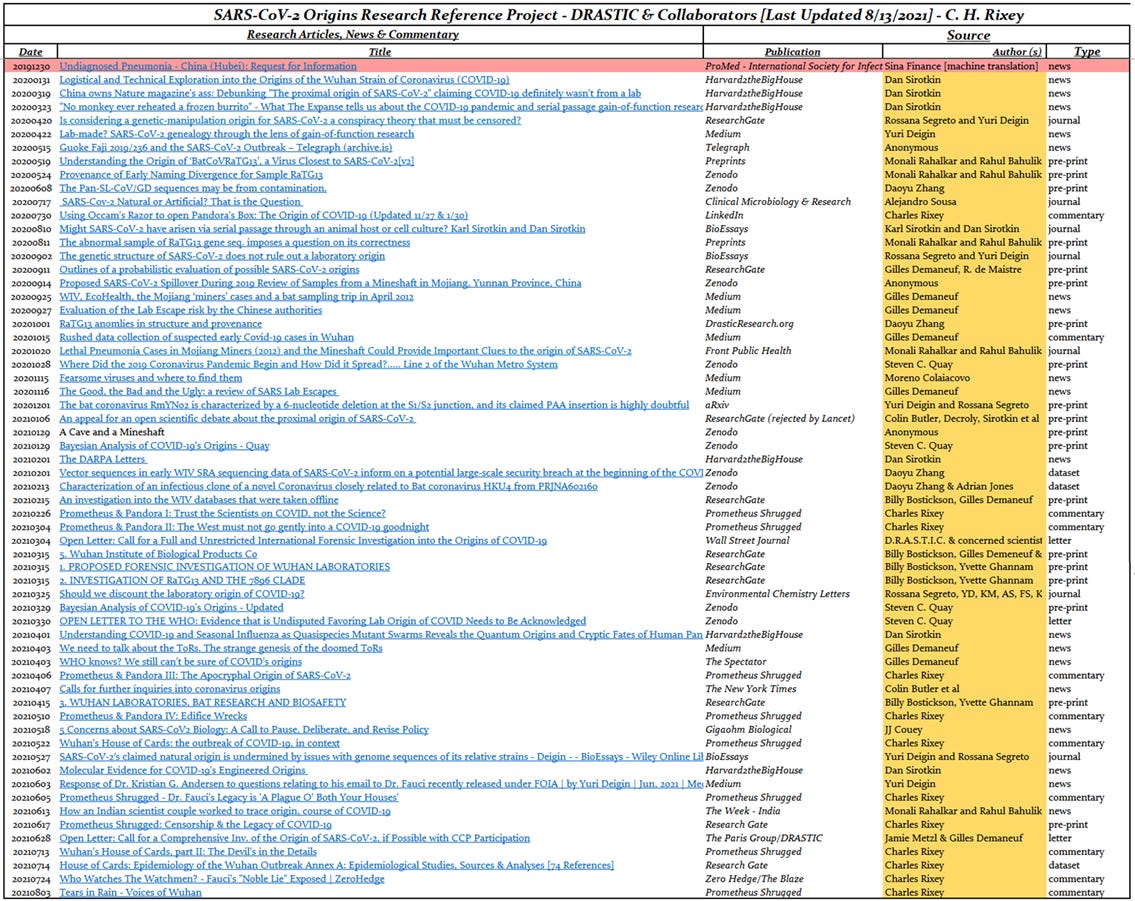1135x901 pixels.
Task: Open 'Using Occam's Razor to open Pandora's Box' link
Action: pos(263,215)
